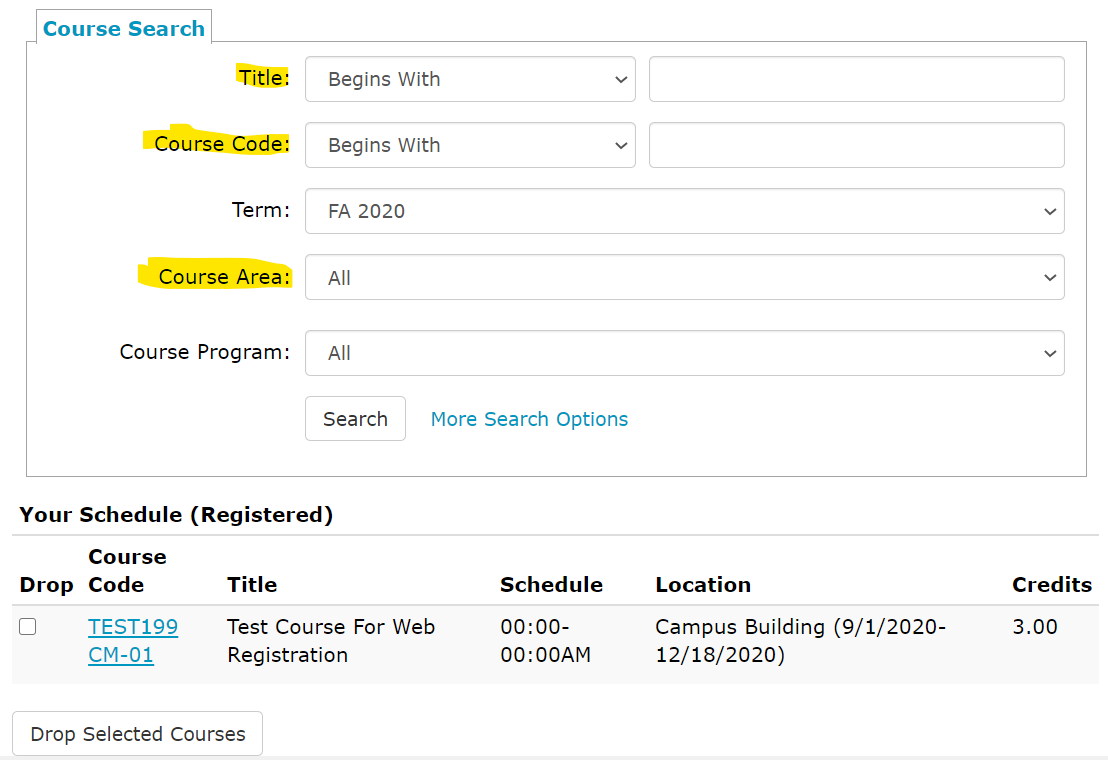This screenshot has height=760, width=1108.
Task: Click the Course Code field label
Action: coord(221,144)
